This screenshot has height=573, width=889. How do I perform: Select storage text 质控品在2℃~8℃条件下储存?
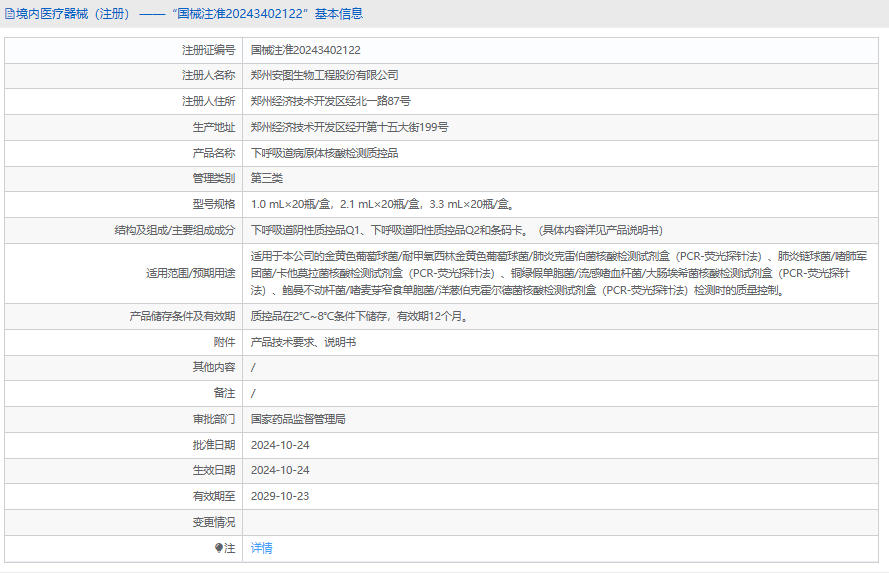[319, 316]
